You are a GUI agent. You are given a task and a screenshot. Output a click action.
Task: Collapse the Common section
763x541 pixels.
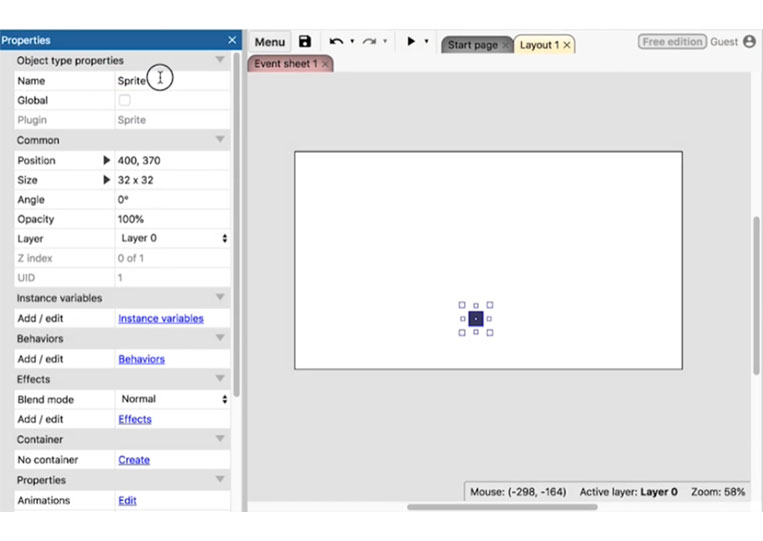(x=220, y=140)
